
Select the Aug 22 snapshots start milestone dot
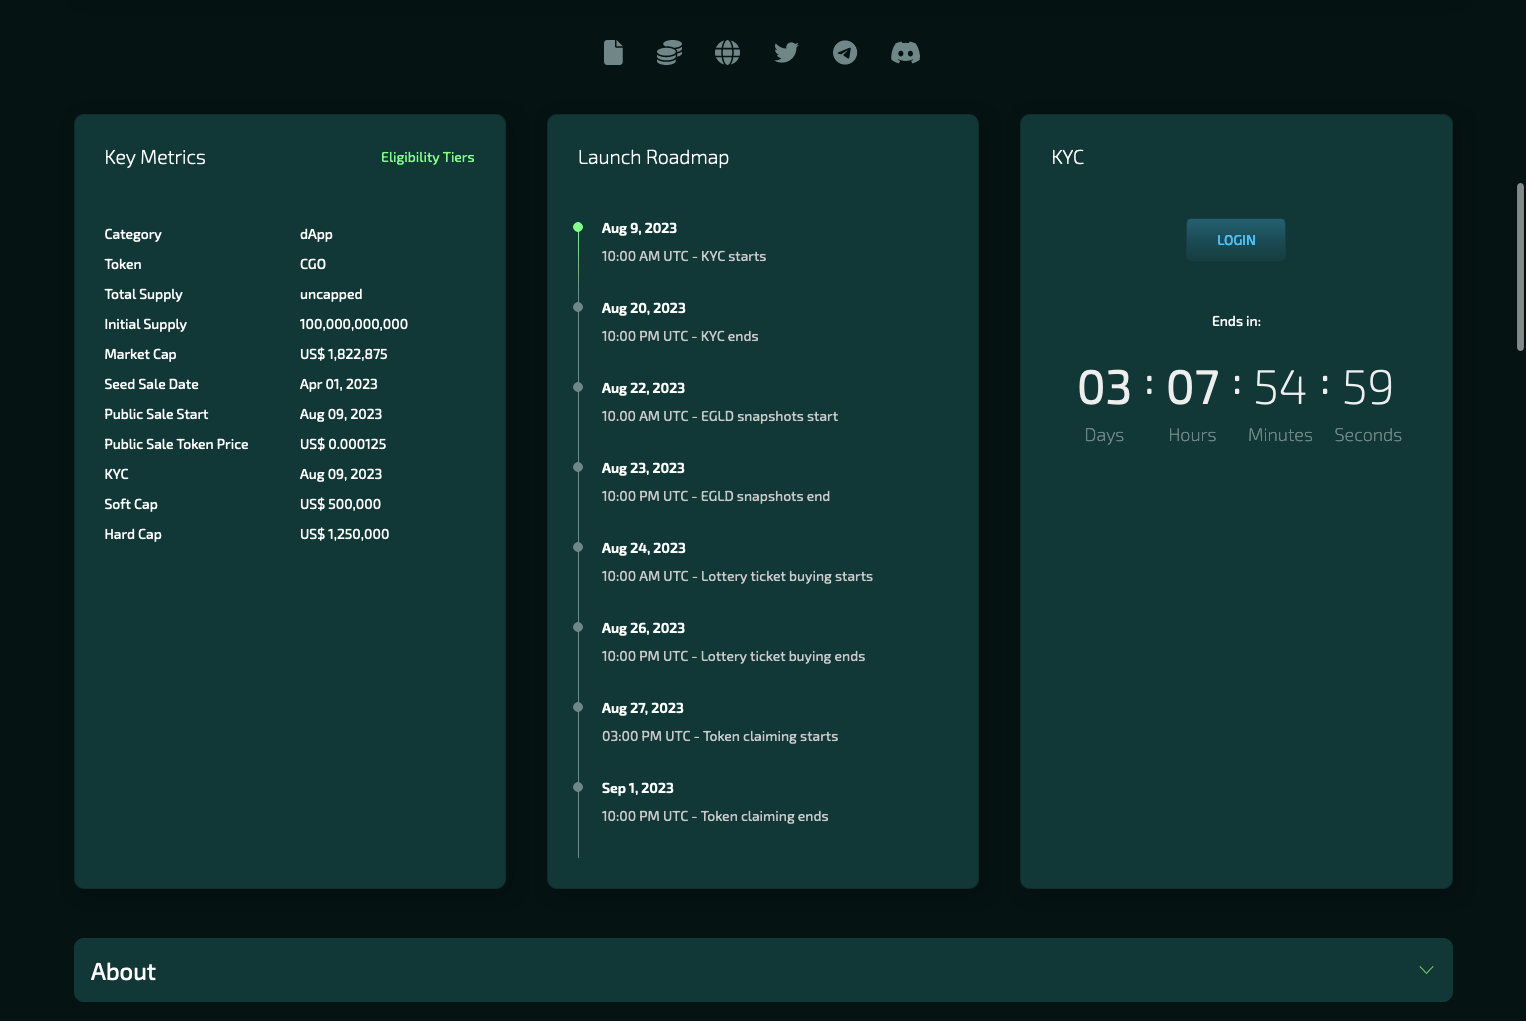pyautogui.click(x=578, y=387)
